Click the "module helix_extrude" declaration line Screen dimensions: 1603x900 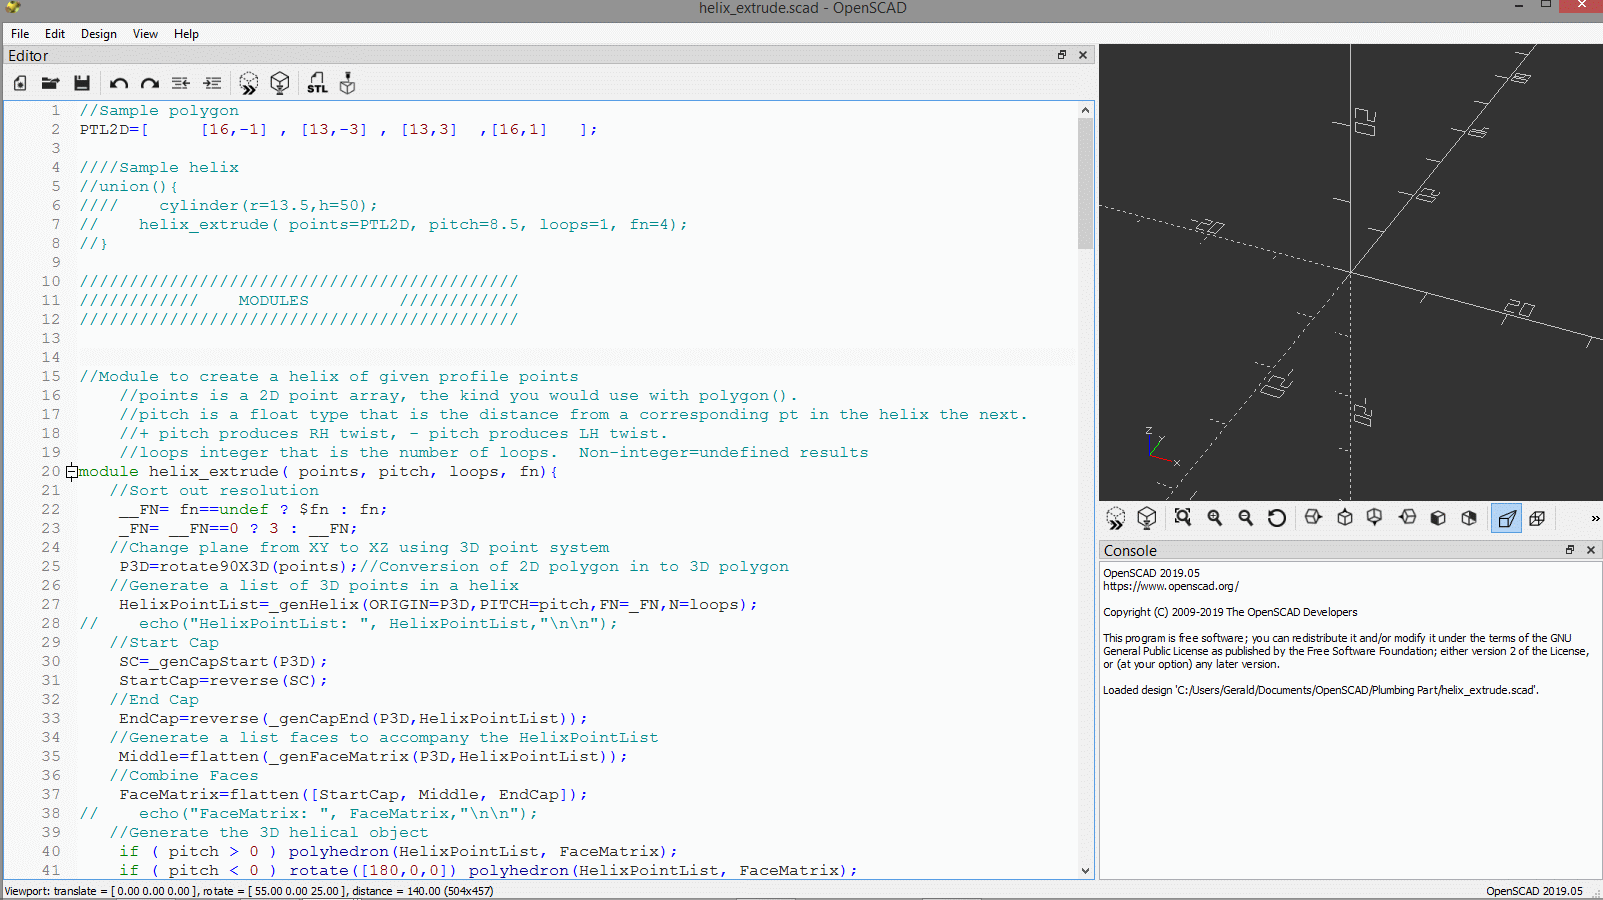click(x=318, y=472)
